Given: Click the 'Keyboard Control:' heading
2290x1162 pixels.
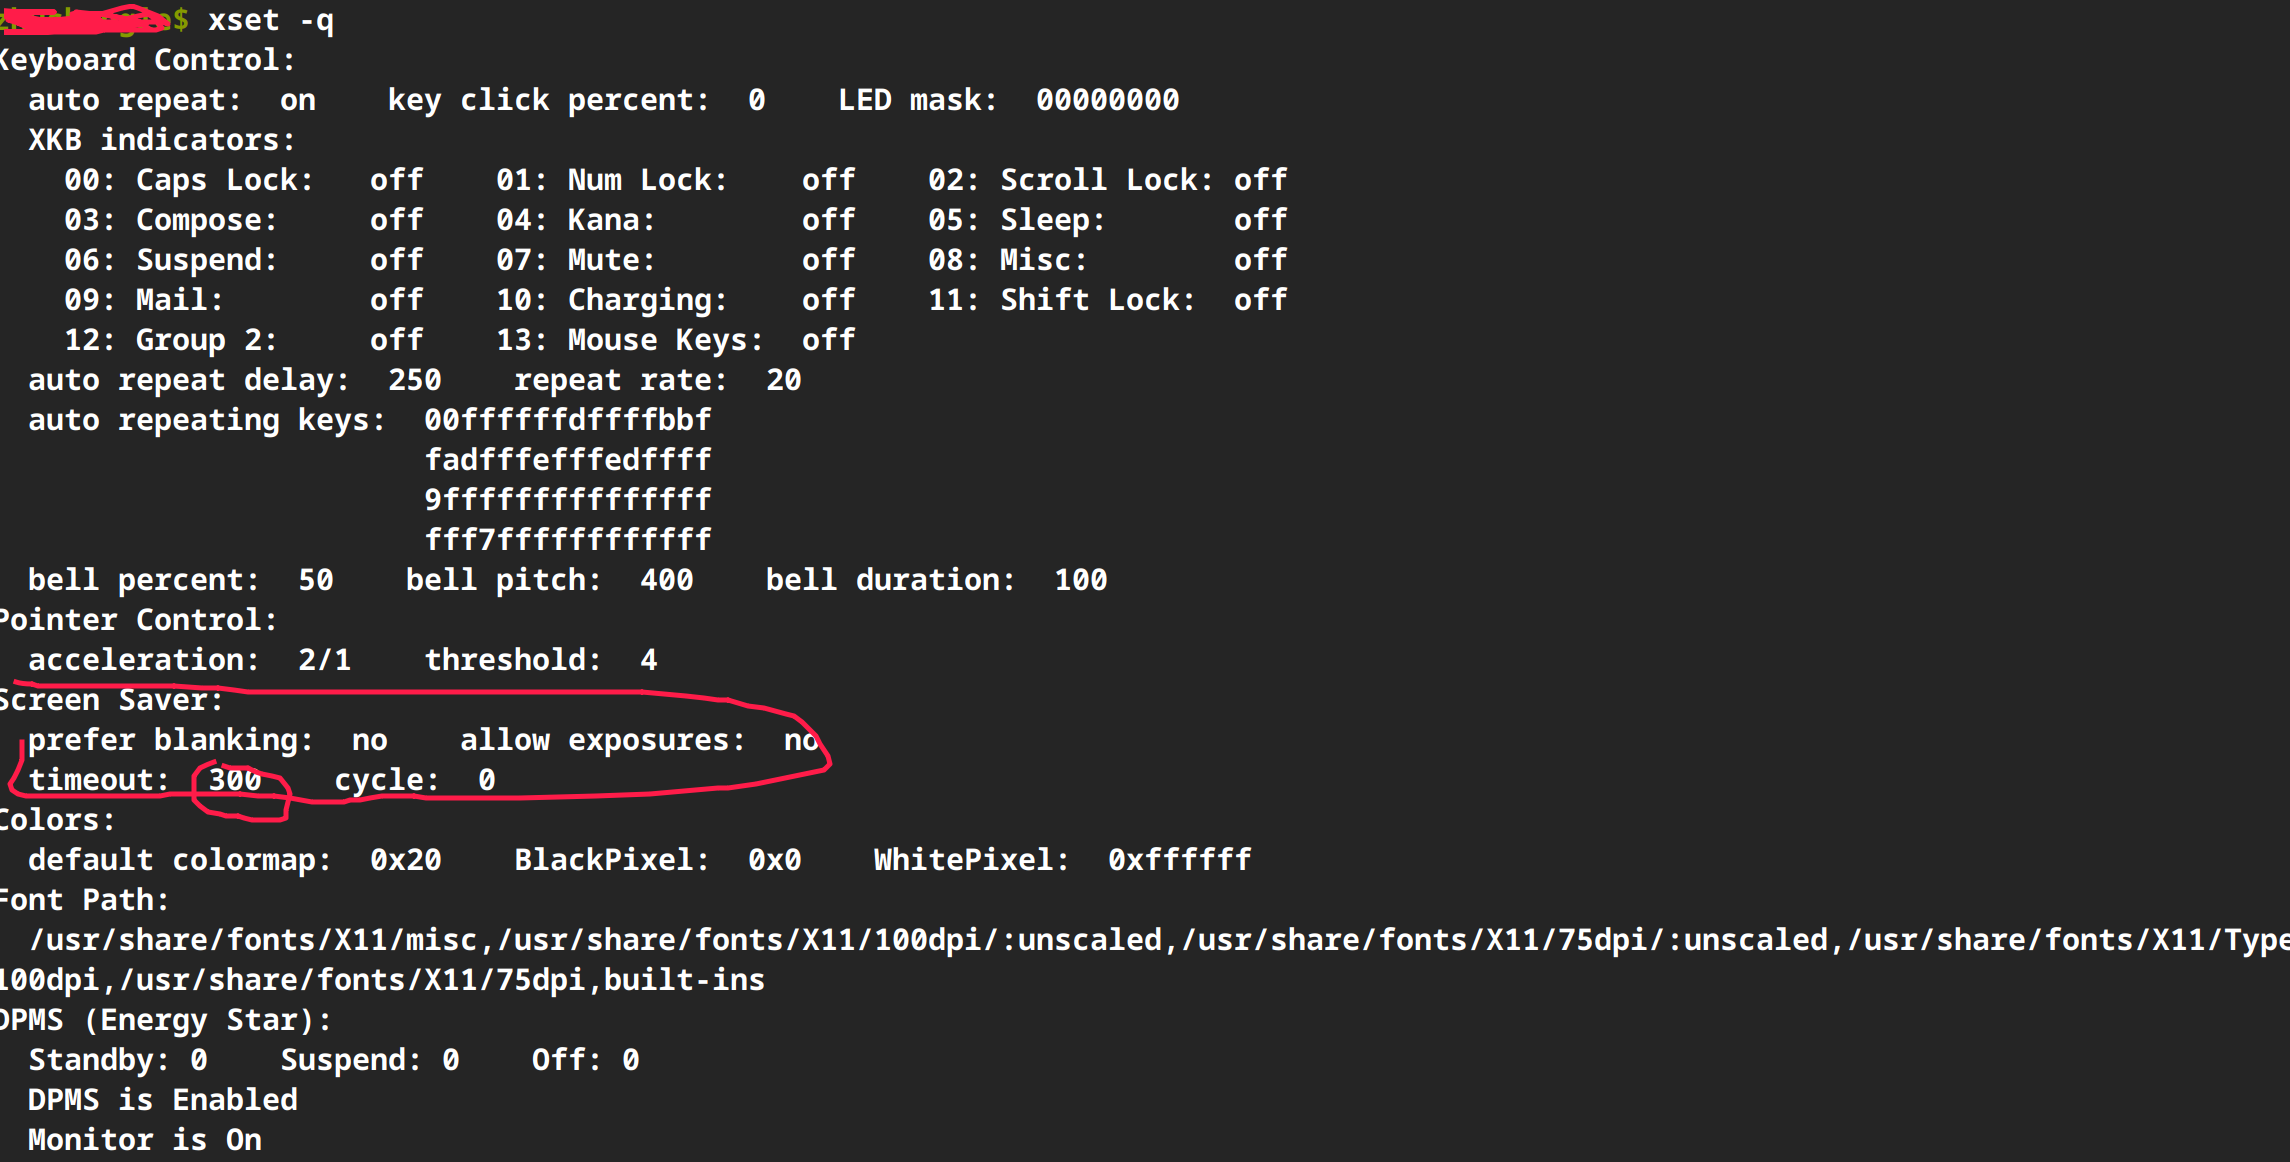Looking at the screenshot, I should pyautogui.click(x=147, y=60).
